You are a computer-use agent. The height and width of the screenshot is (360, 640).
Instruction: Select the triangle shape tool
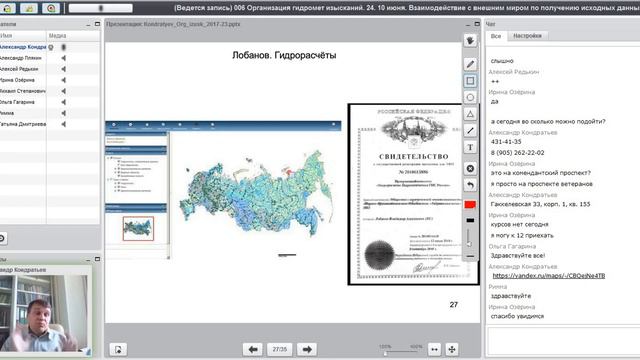(x=470, y=114)
